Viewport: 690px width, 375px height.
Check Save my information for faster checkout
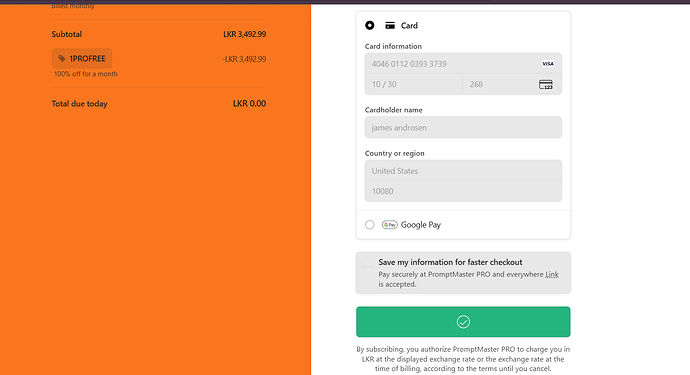point(367,262)
